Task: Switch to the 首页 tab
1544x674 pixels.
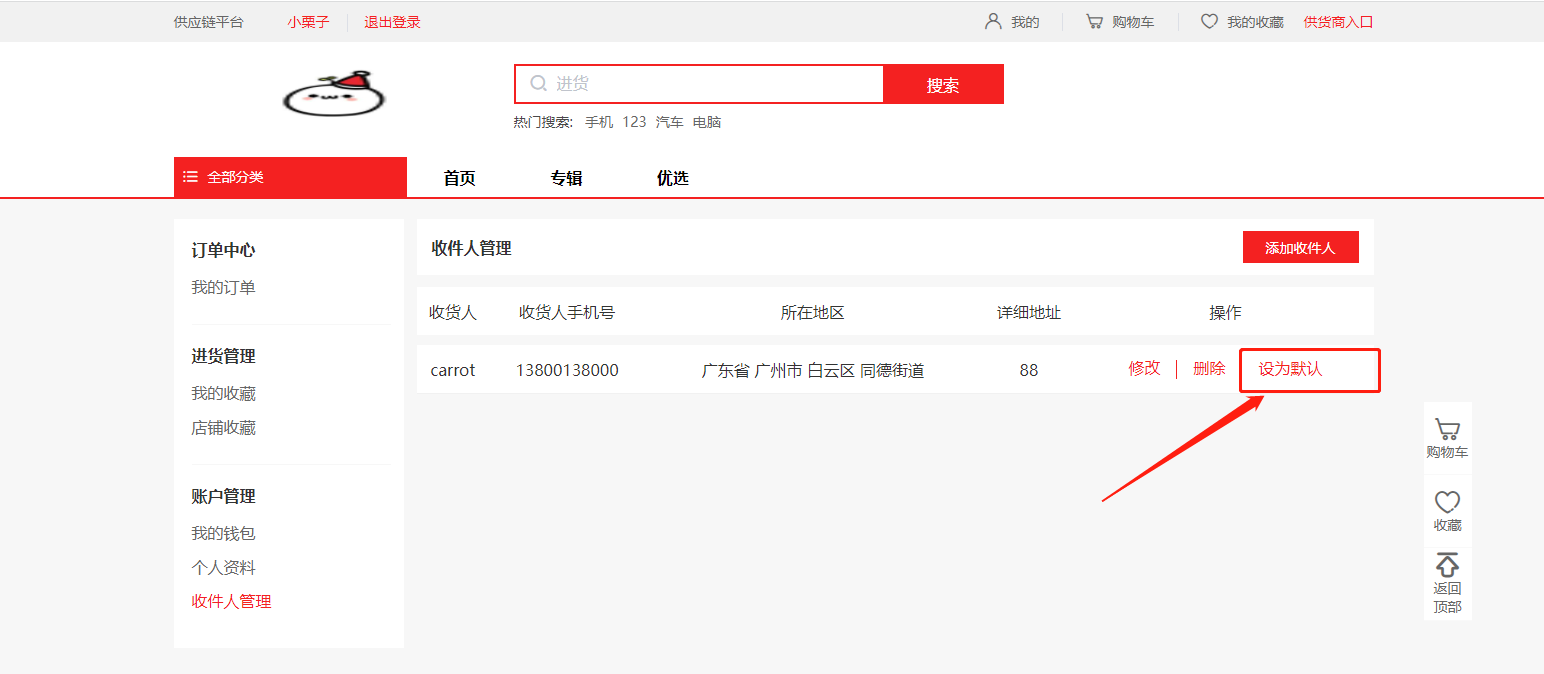Action: click(x=459, y=178)
